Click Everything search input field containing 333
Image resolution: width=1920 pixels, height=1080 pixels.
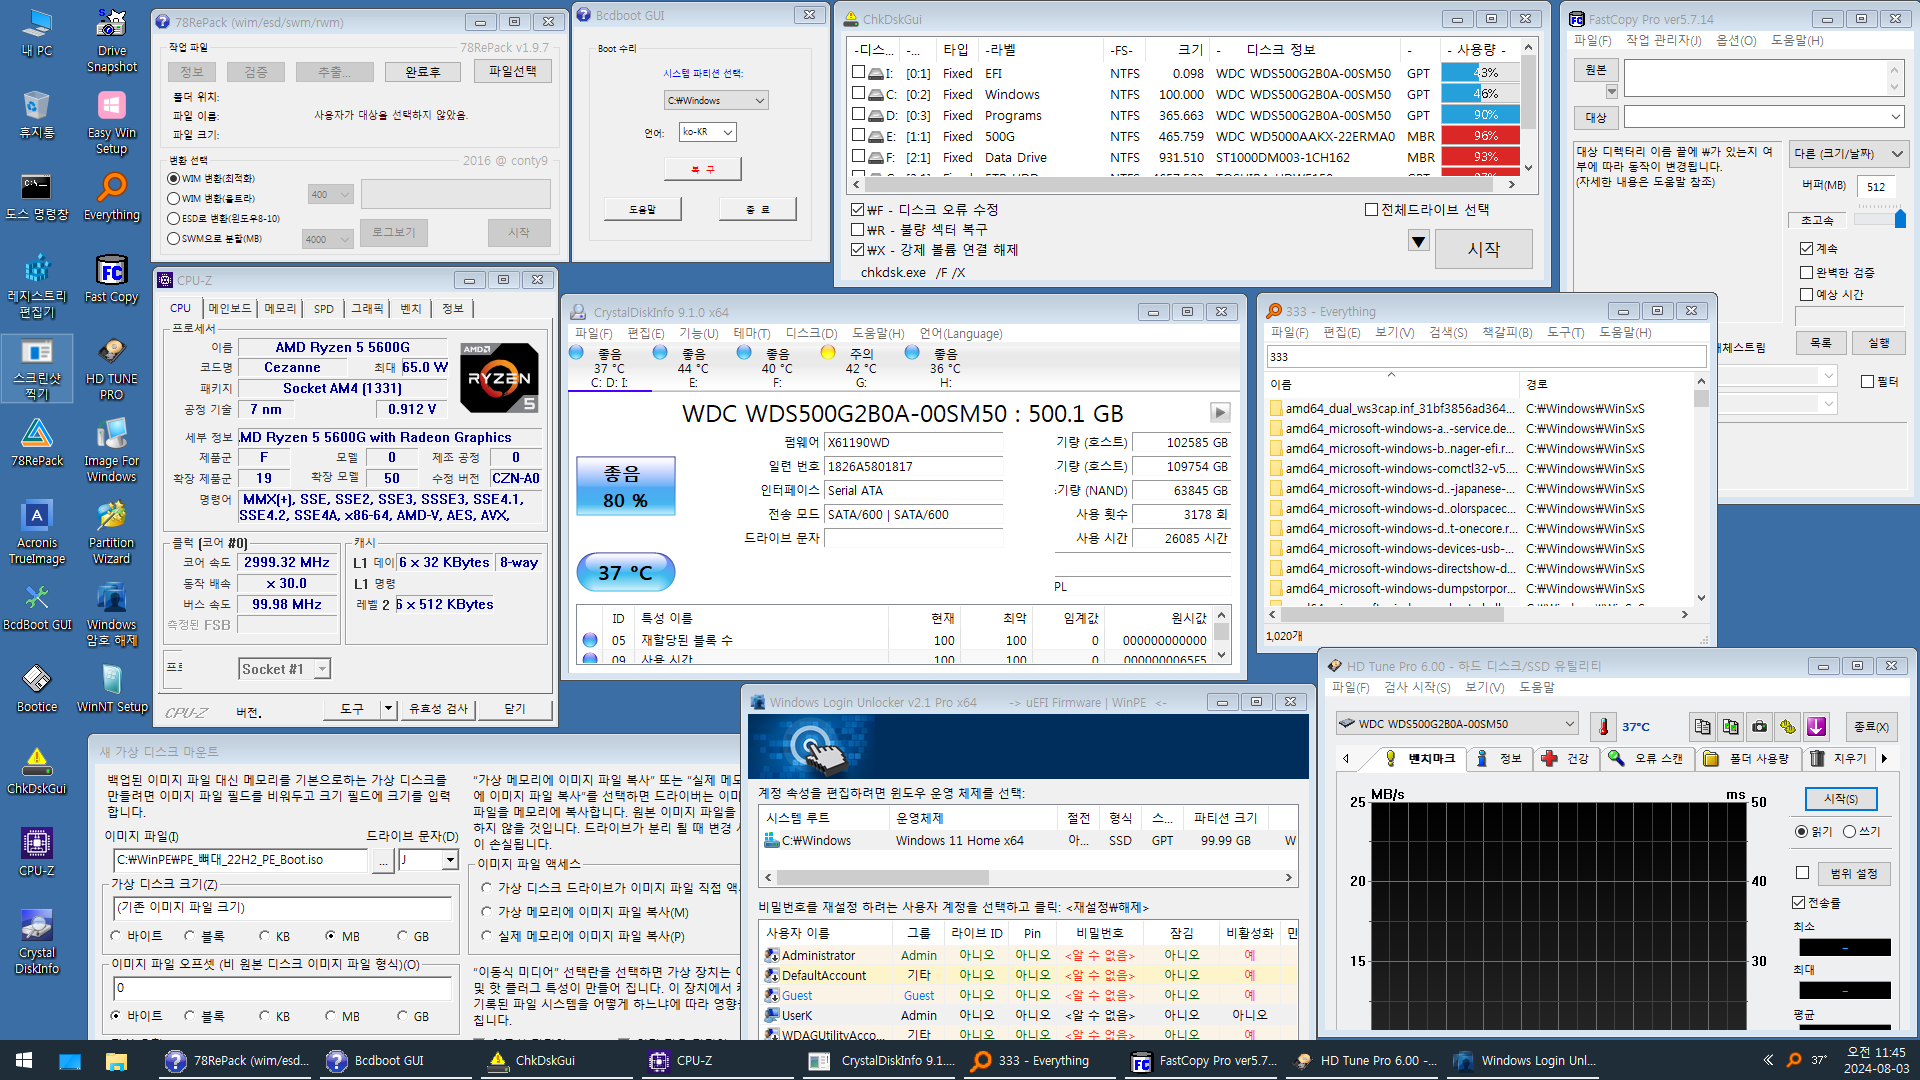pyautogui.click(x=1486, y=357)
